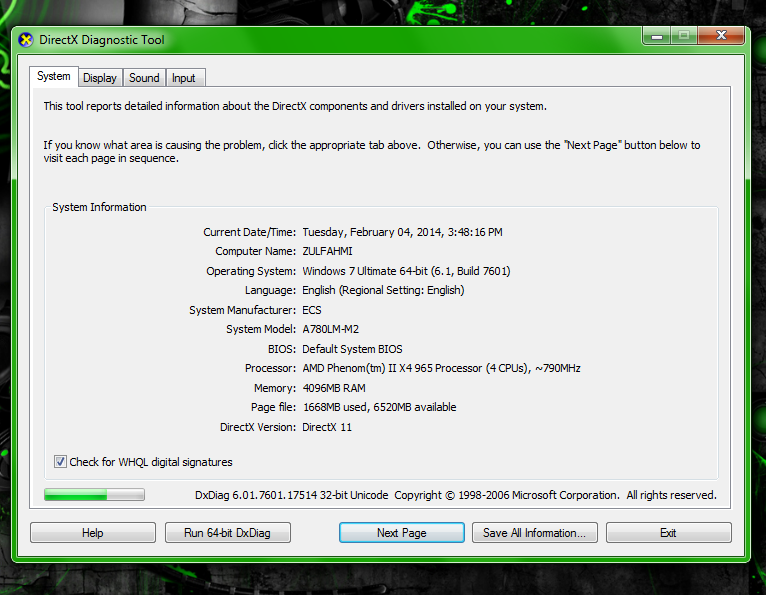Click the disabled maximize window button
This screenshot has height=595, width=766.
(684, 36)
